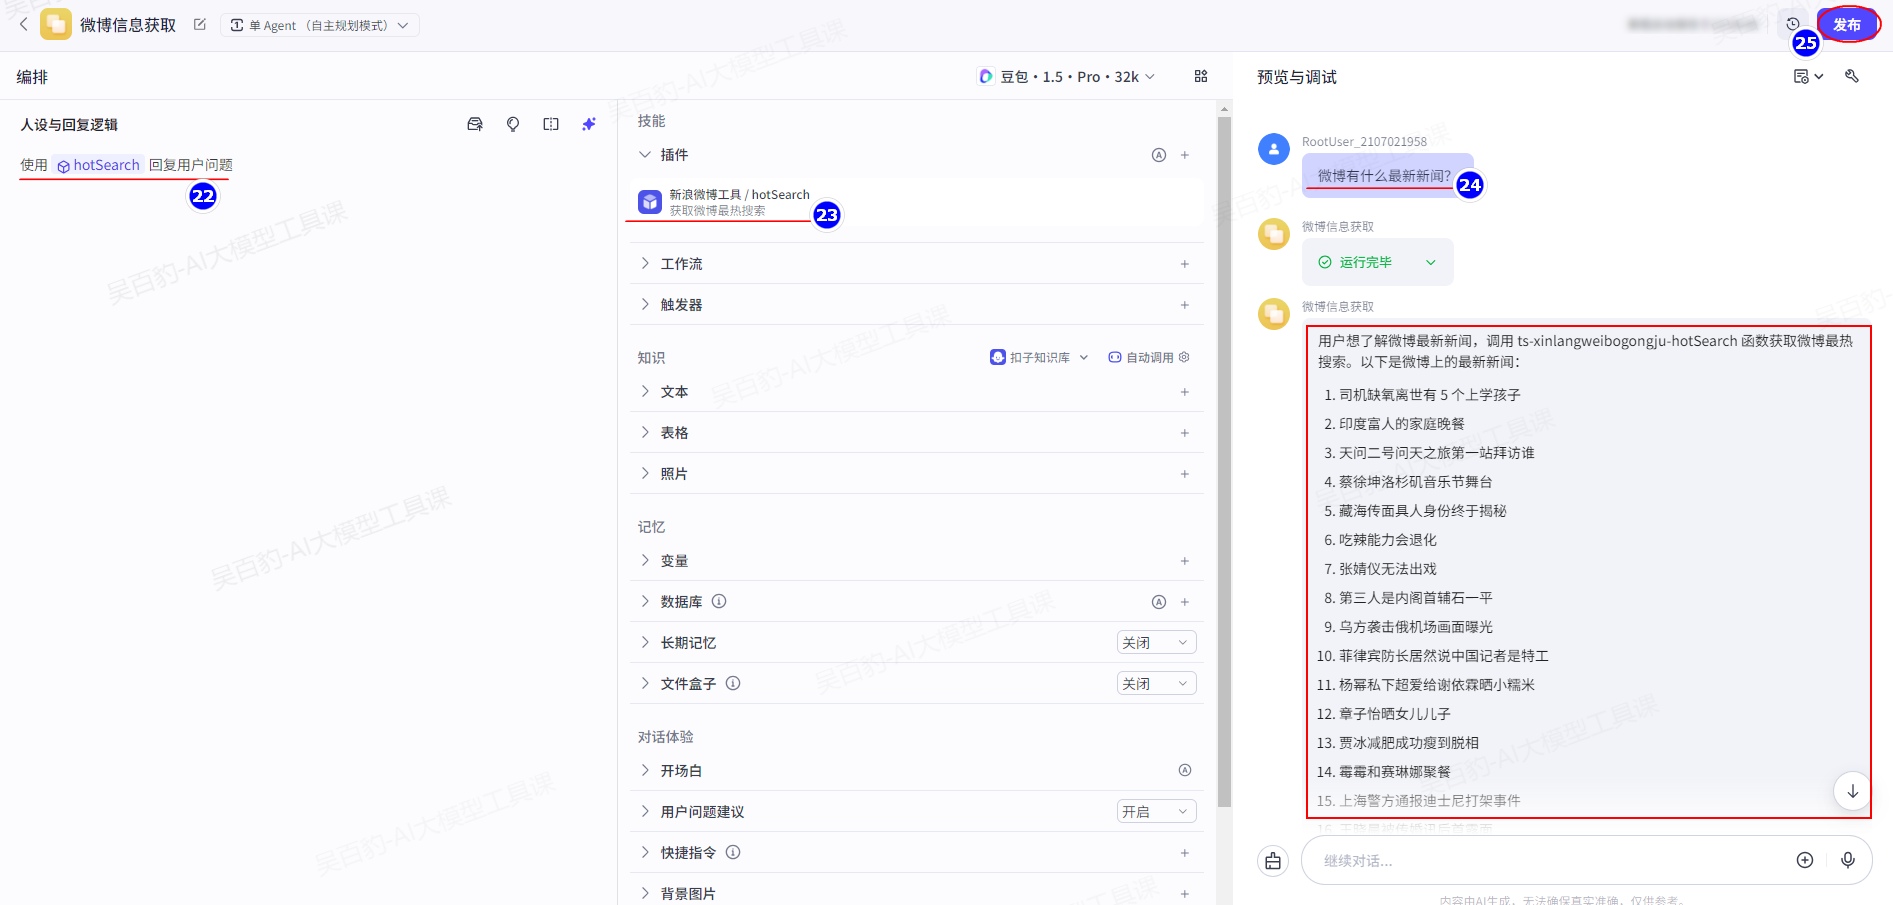1893x905 pixels.
Task: Click the 新浪微博工具 / hotSearch plugin entry
Action: pyautogui.click(x=738, y=202)
